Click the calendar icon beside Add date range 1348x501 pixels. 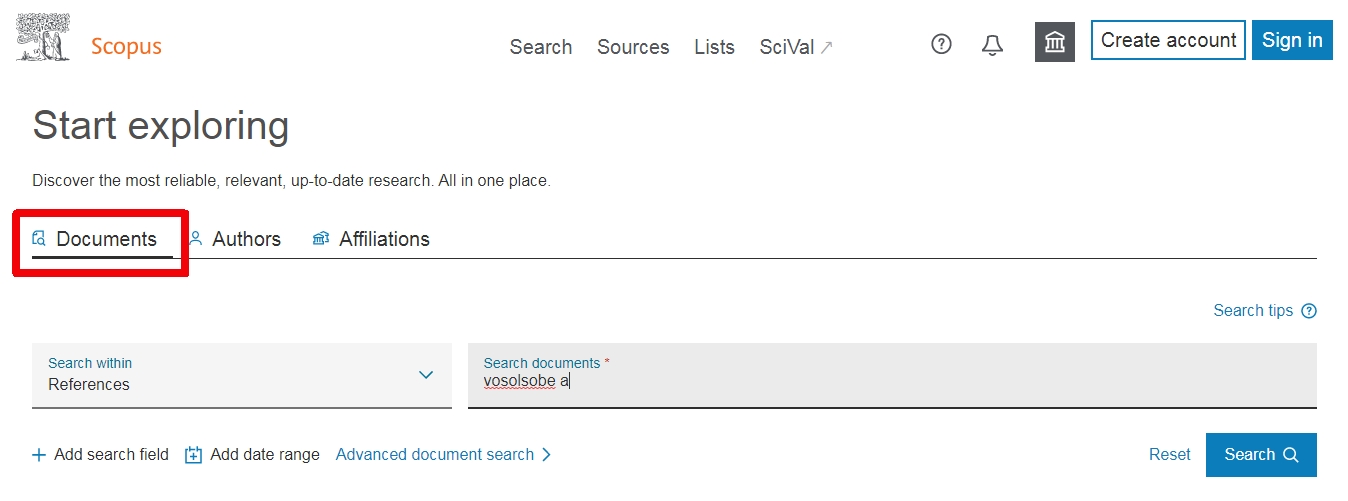pos(194,455)
